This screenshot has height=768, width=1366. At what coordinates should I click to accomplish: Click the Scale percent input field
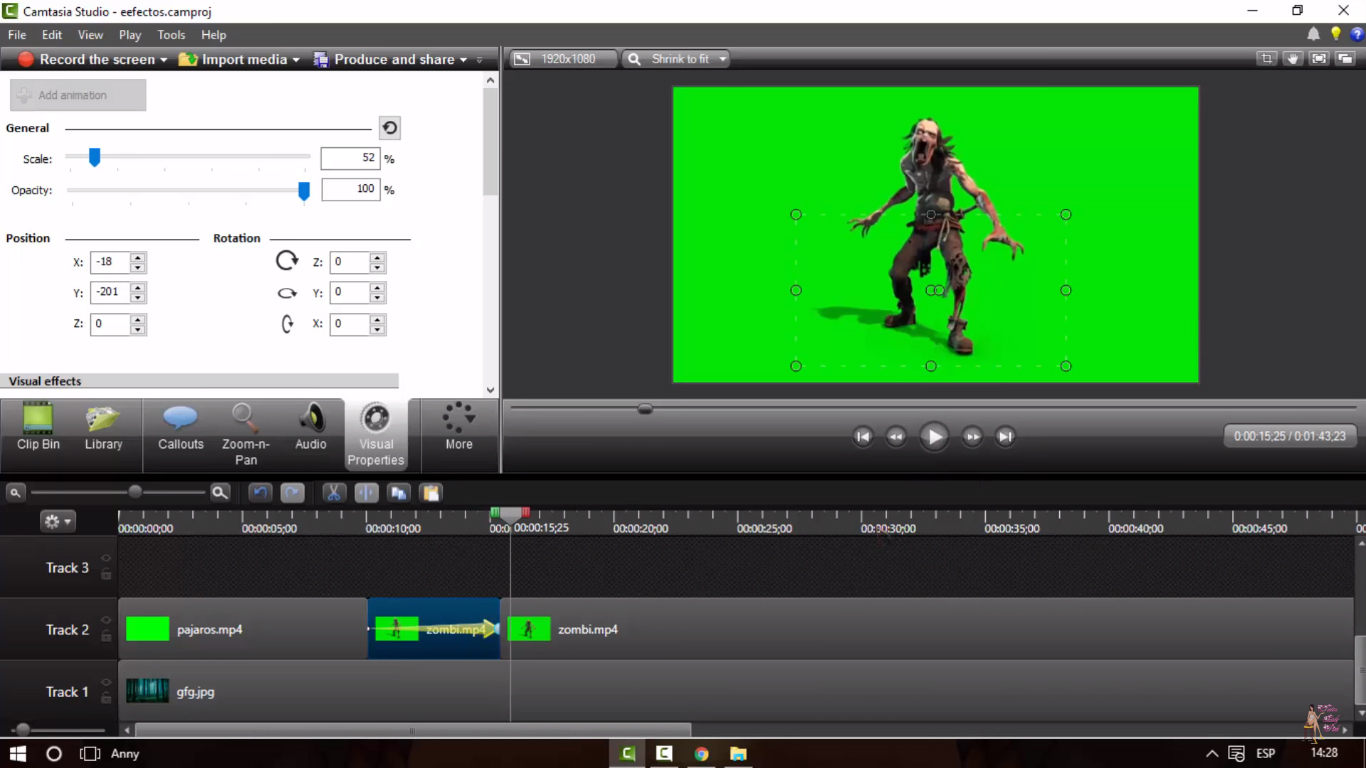pyautogui.click(x=350, y=158)
